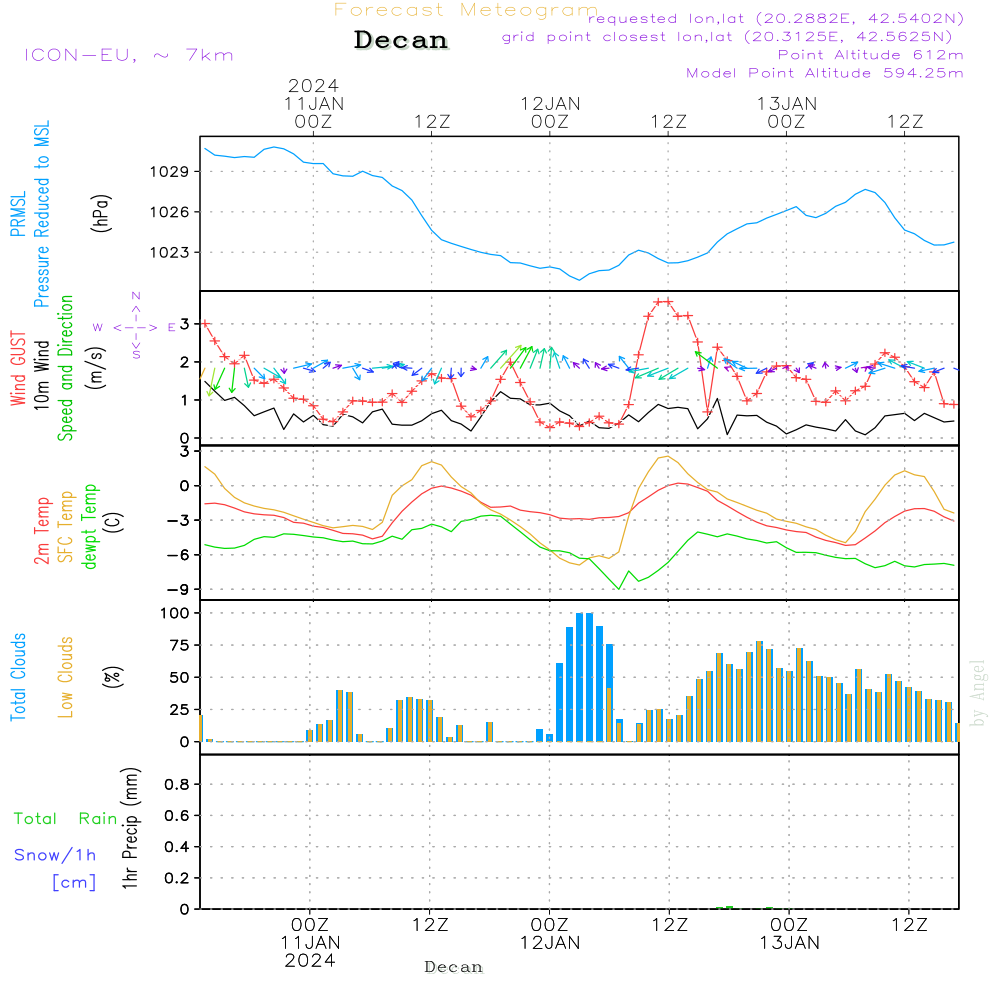Click the '1026' pressure axis value

point(170,212)
